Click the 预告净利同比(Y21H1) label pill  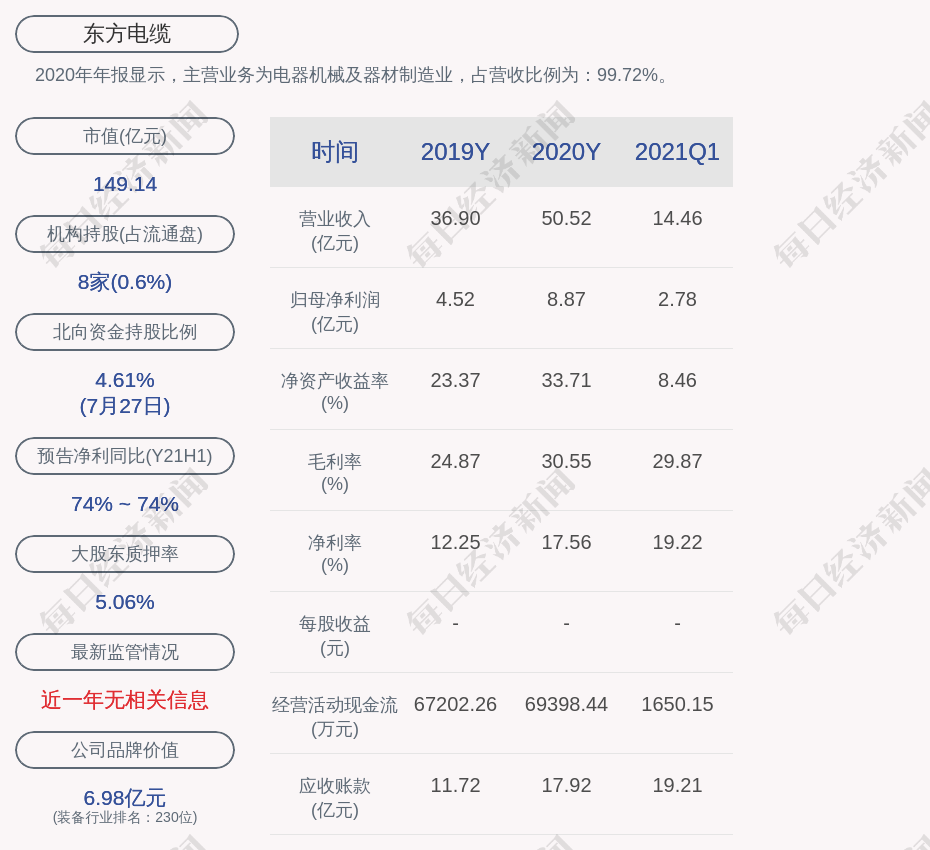point(125,456)
